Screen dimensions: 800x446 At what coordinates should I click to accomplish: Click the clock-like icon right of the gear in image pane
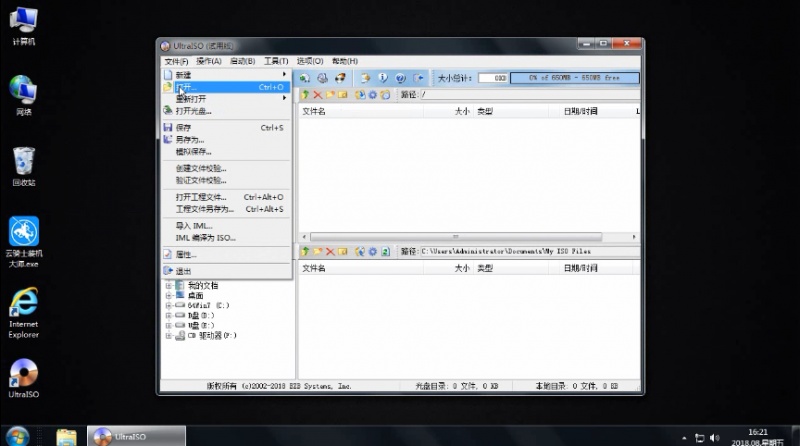[385, 95]
